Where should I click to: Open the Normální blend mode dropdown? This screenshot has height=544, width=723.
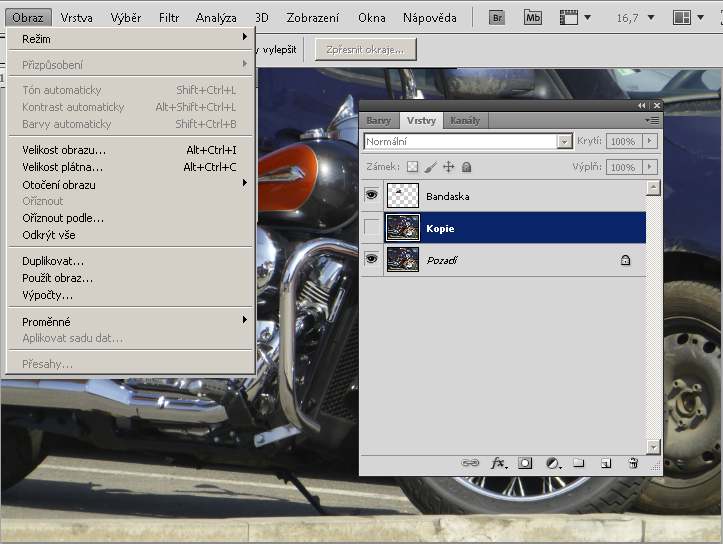click(x=565, y=142)
